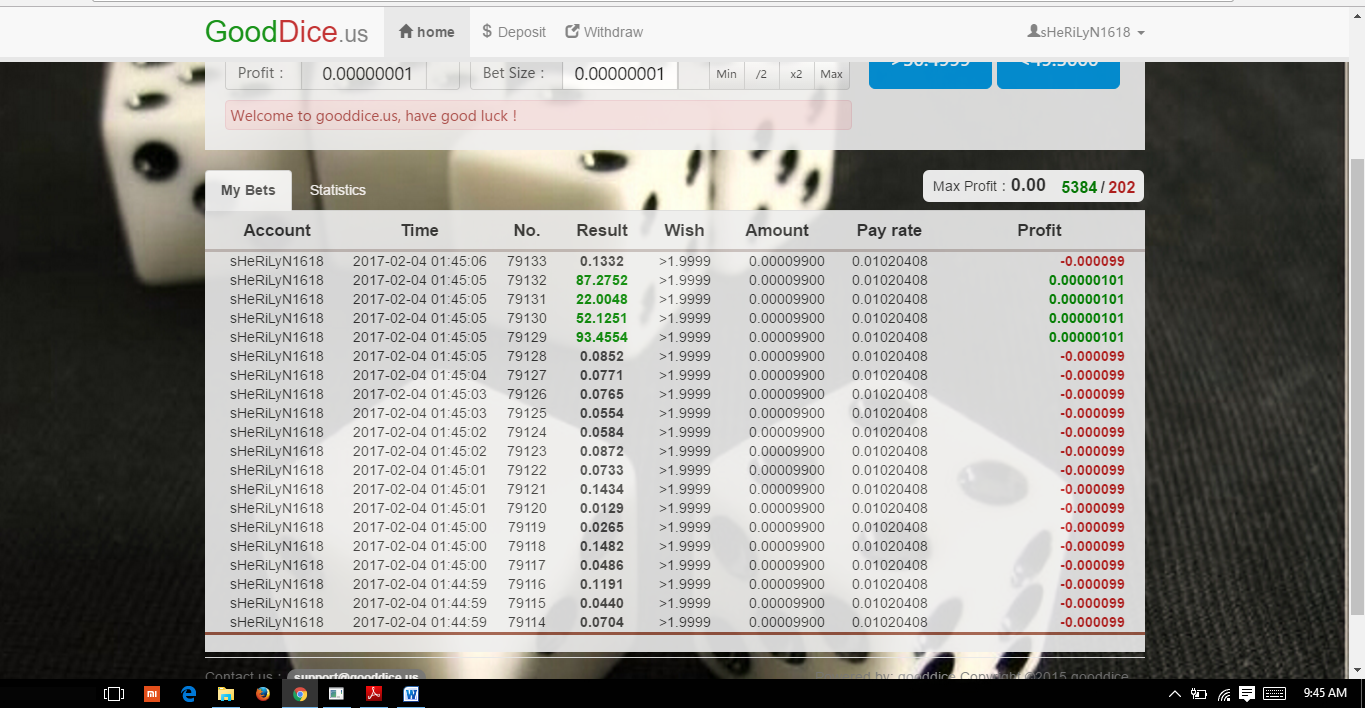This screenshot has height=708, width=1365.
Task: Show hidden system tray icons
Action: 1175,693
